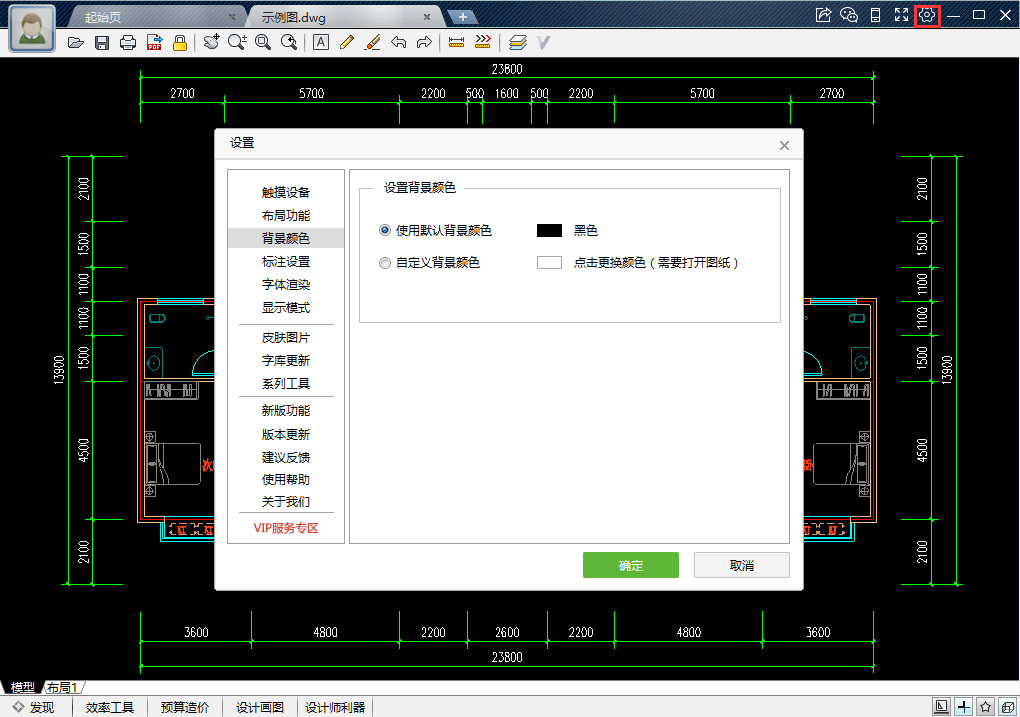
Task: Open 系列工具 settings category
Action: pos(286,384)
